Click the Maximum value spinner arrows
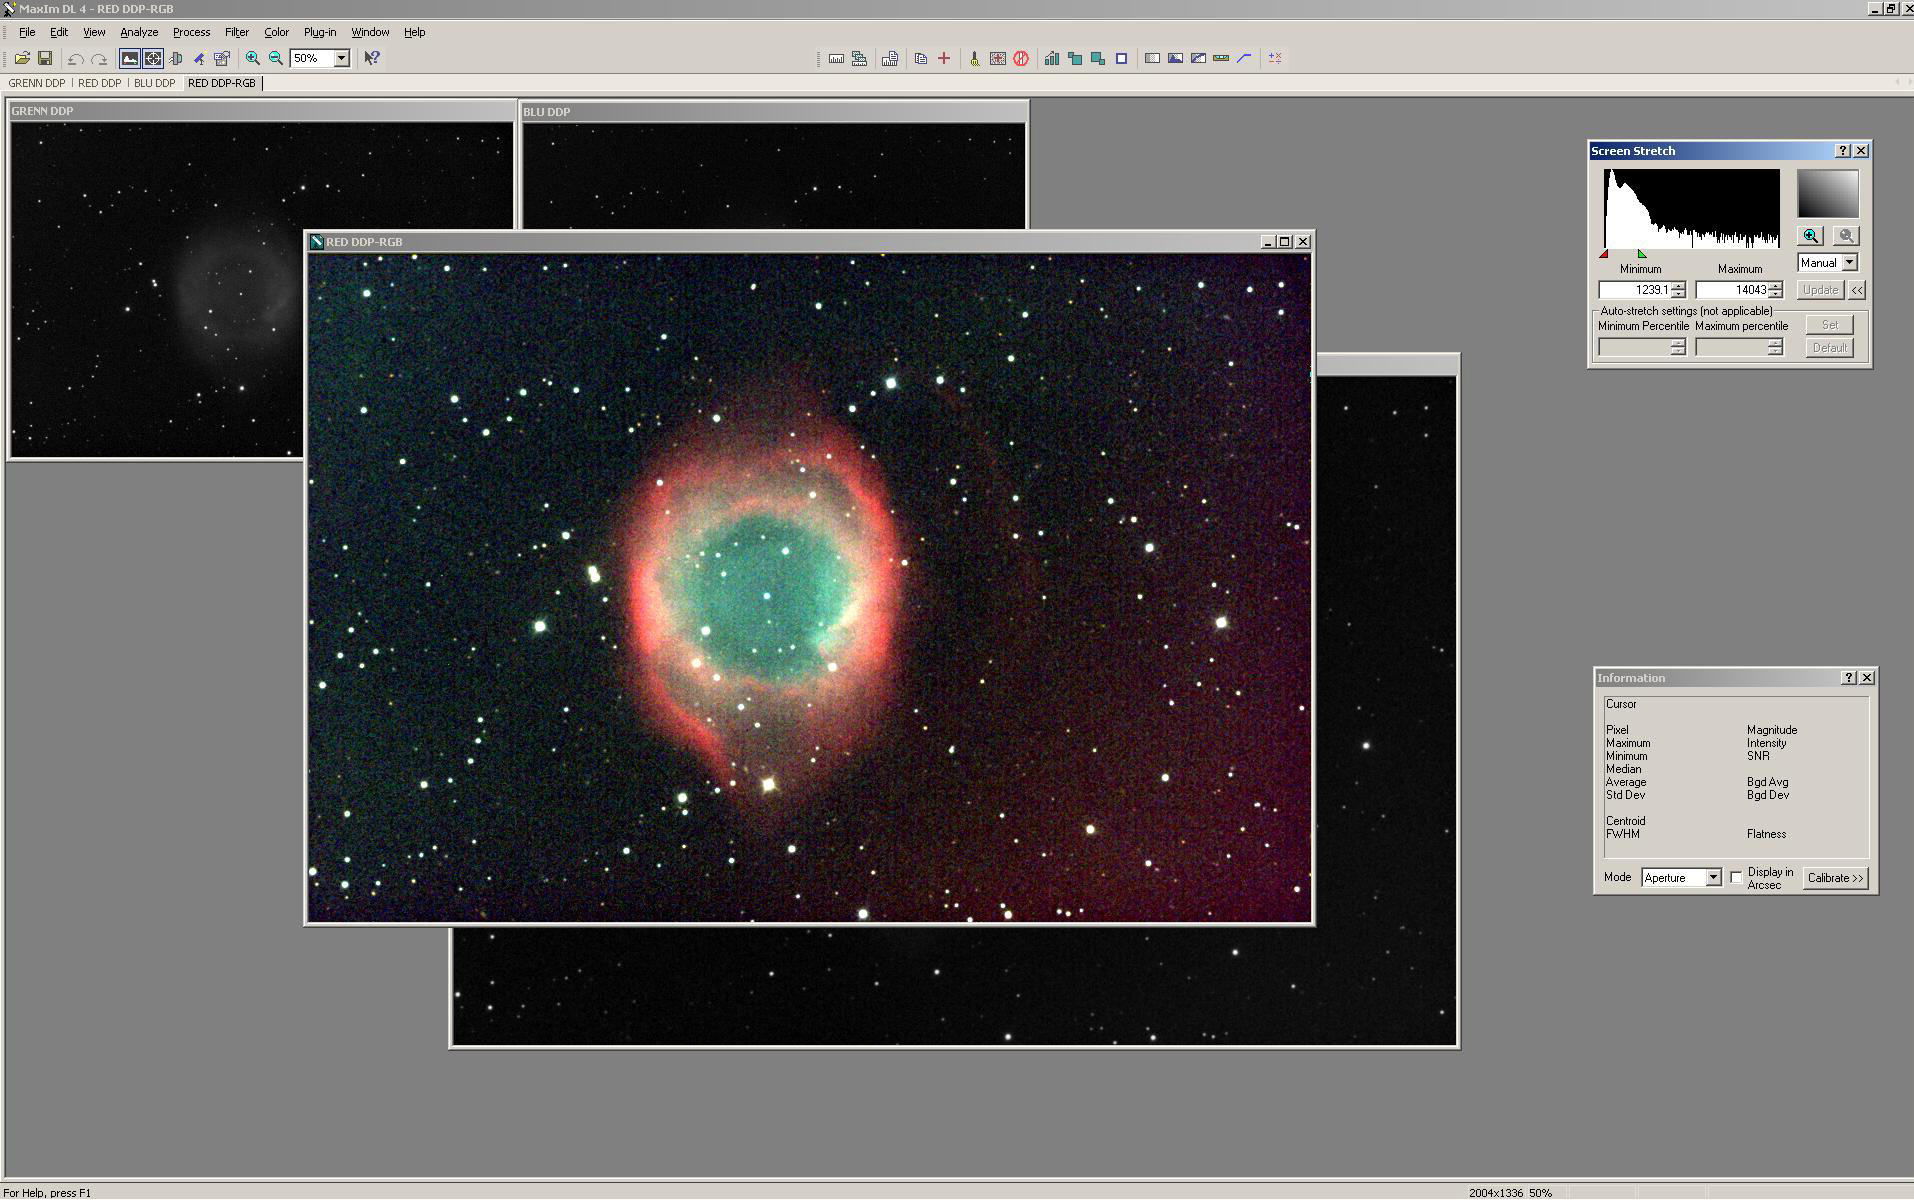The height and width of the screenshot is (1200, 1914). pos(1775,290)
